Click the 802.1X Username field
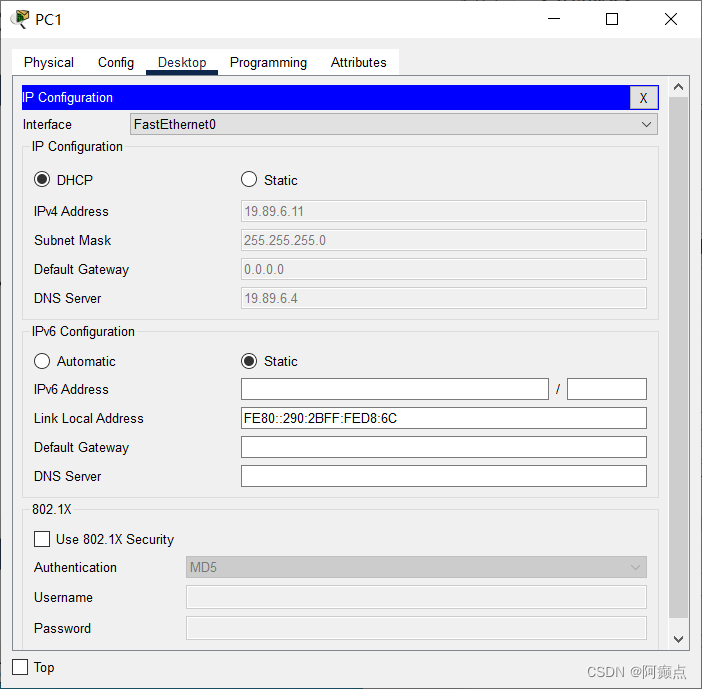This screenshot has height=689, width=702. 416,597
